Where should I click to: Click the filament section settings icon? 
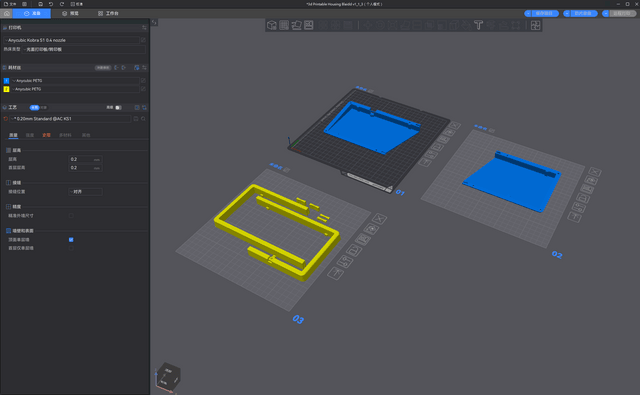click(144, 68)
